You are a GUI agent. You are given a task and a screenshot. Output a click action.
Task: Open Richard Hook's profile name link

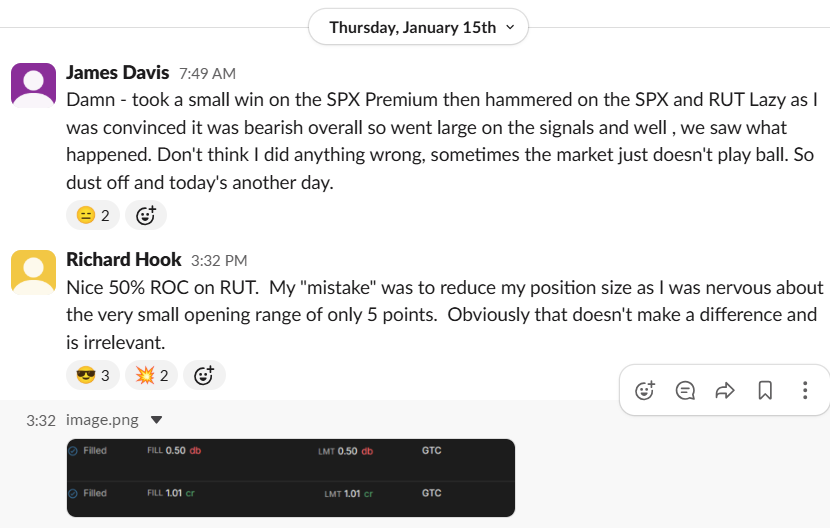click(x=123, y=260)
